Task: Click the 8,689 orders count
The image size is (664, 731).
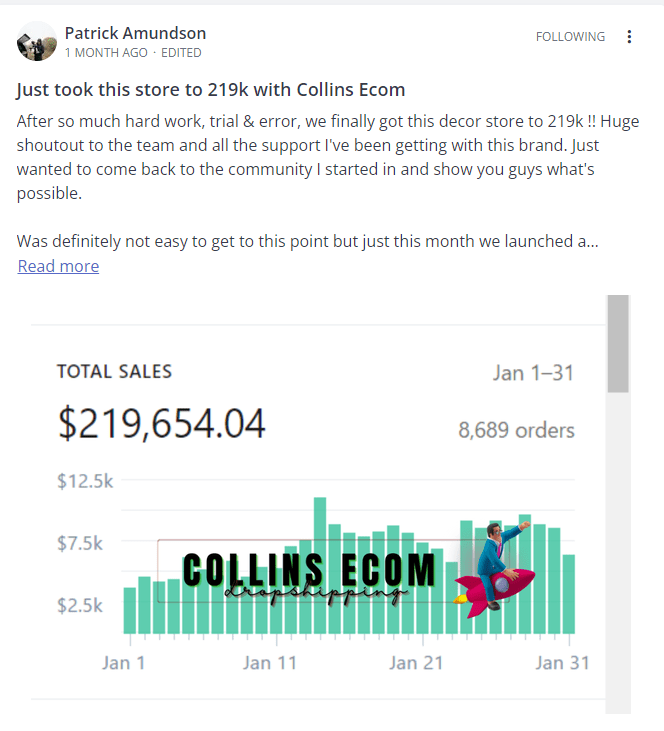Action: tap(516, 431)
